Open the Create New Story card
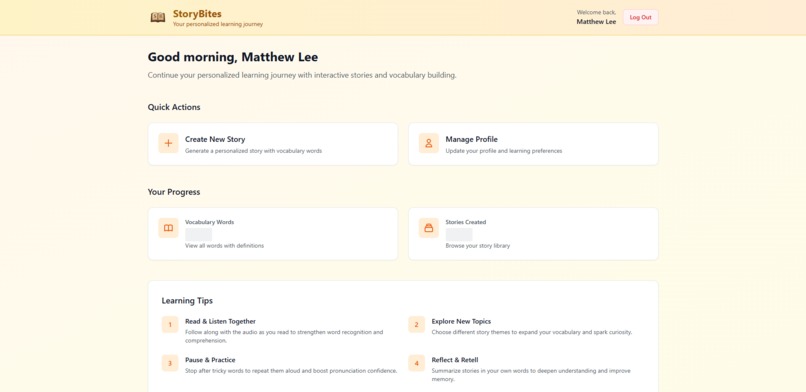Image resolution: width=806 pixels, height=392 pixels. [273, 144]
